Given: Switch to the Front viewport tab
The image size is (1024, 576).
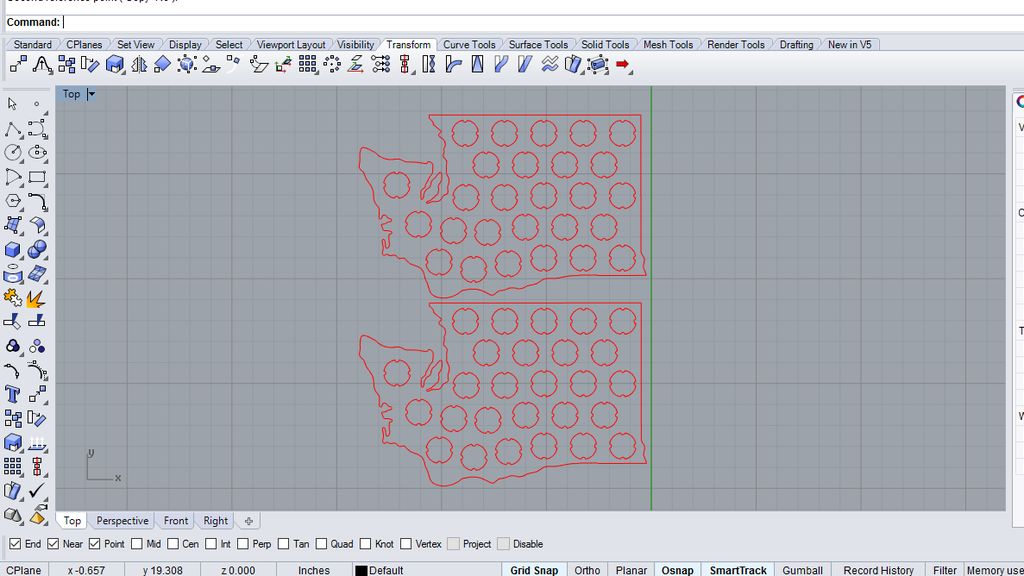Looking at the screenshot, I should tap(176, 520).
